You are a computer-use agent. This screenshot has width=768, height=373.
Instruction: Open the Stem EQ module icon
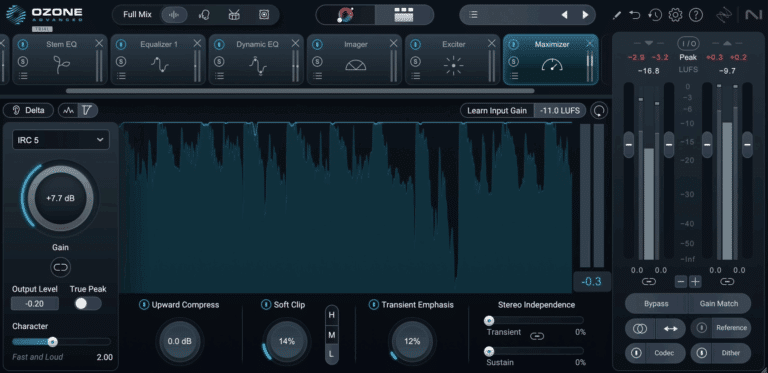tap(61, 65)
